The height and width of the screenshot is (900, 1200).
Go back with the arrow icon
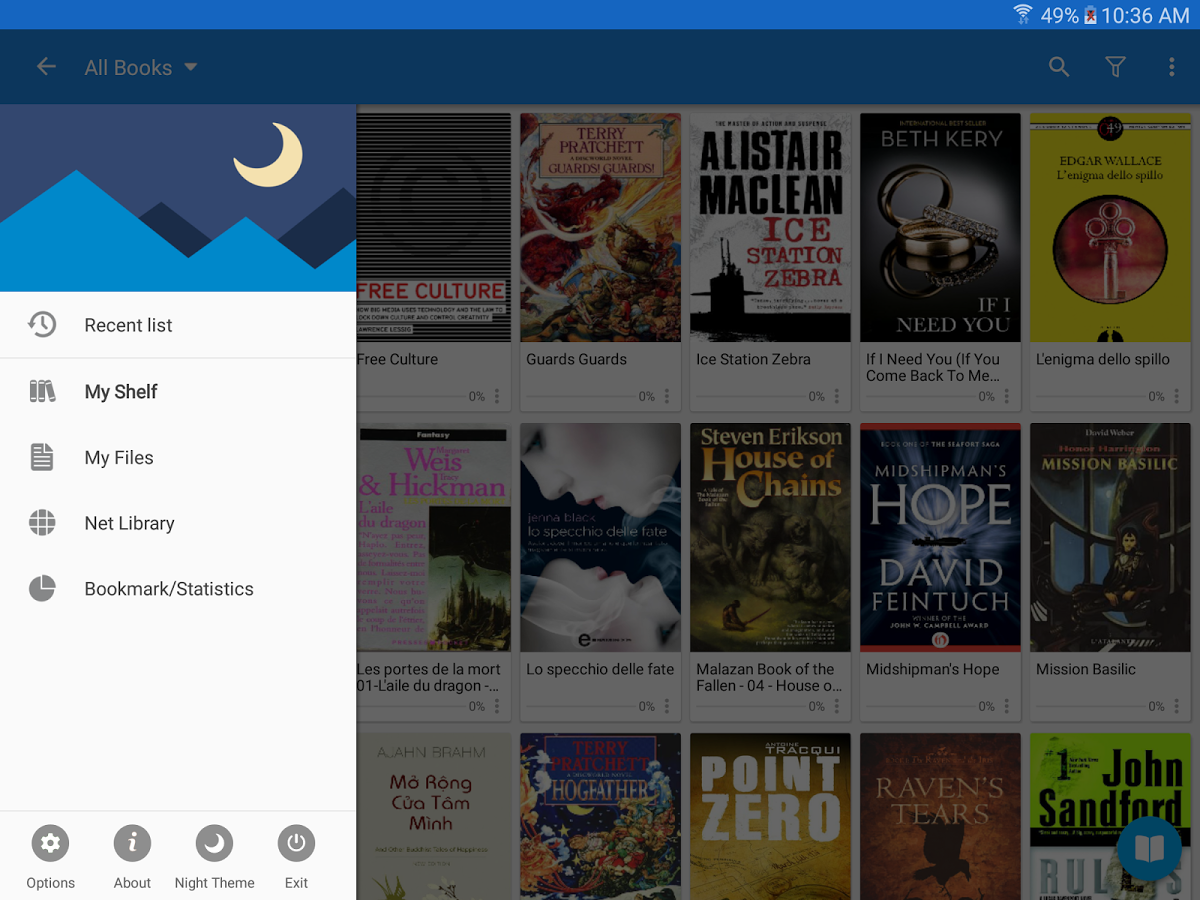coord(46,67)
